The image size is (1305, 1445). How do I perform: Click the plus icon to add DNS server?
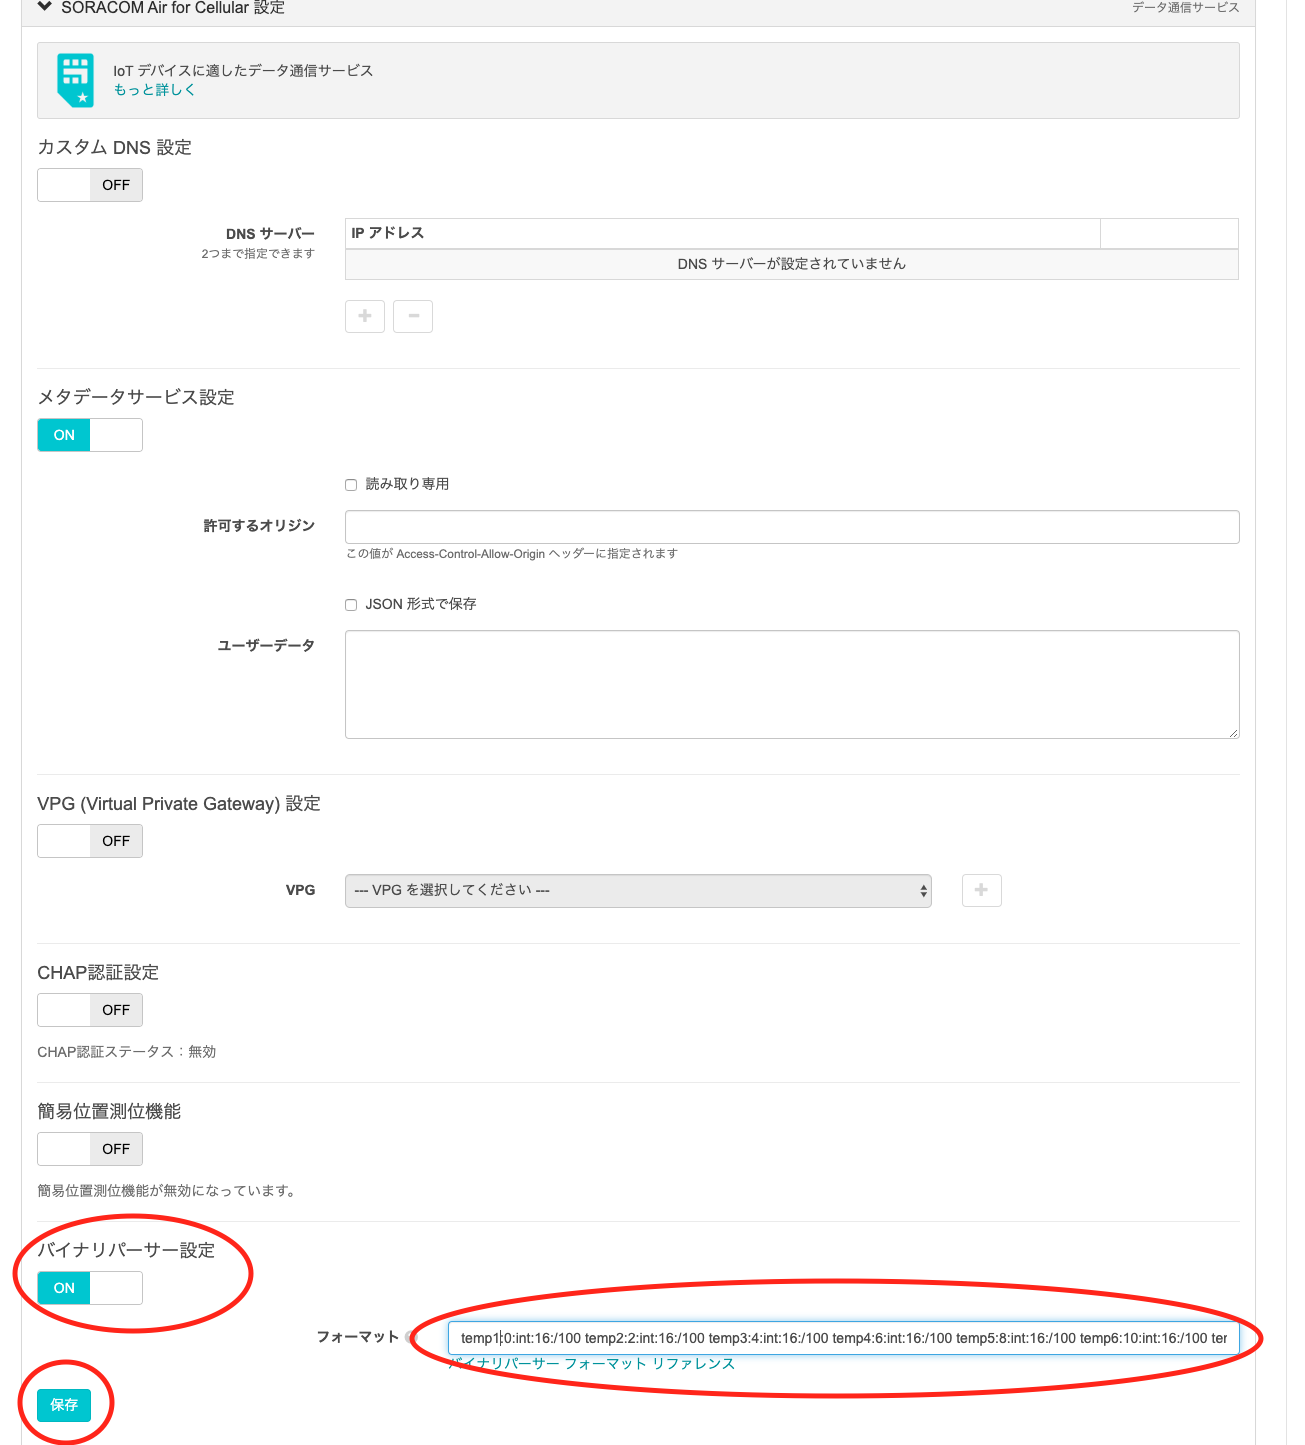tap(365, 316)
